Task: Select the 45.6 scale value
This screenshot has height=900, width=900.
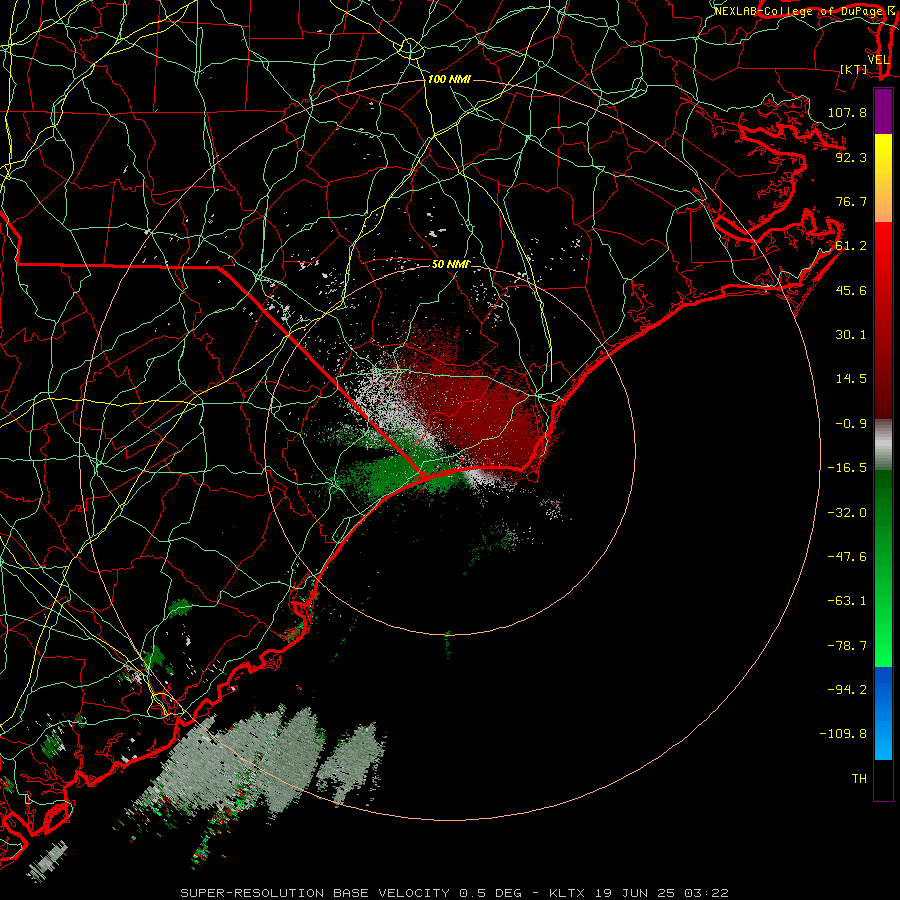Action: pos(851,290)
